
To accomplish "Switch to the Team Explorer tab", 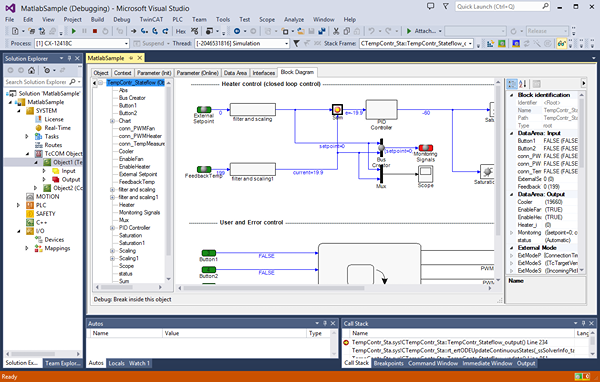I will pos(63,363).
